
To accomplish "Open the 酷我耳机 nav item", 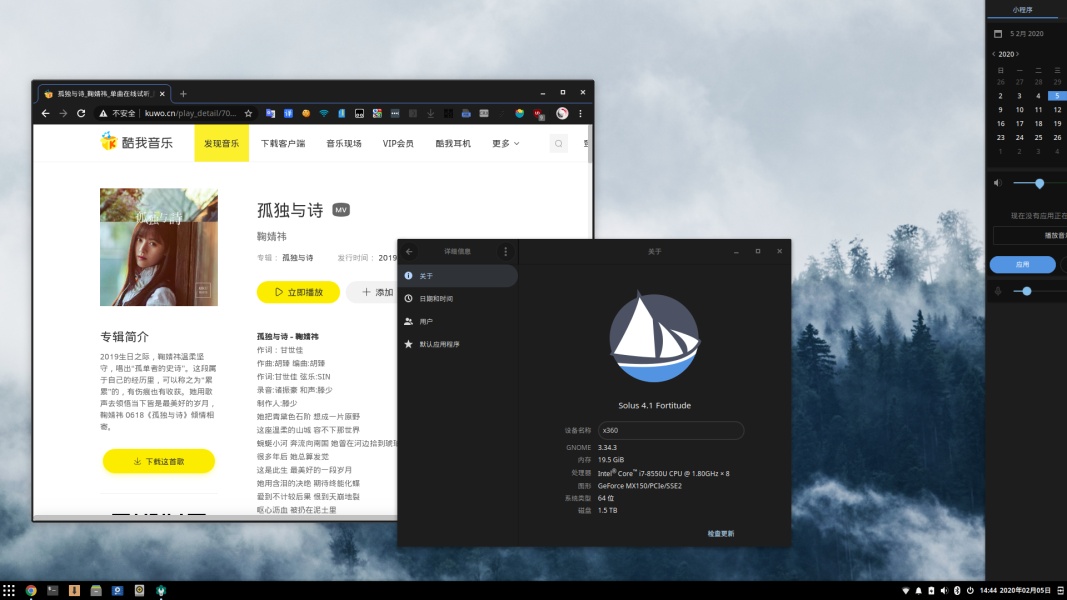I will point(453,144).
